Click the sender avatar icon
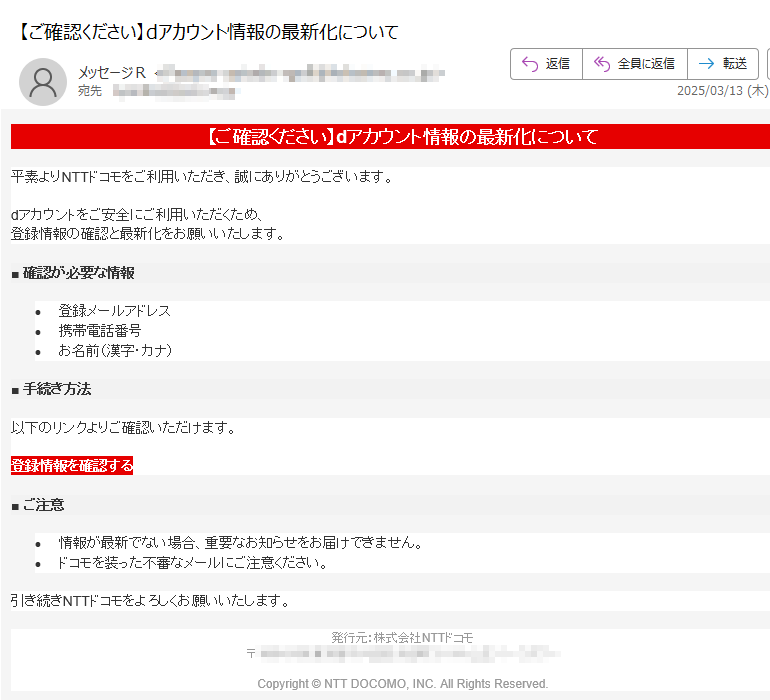Screen dimensions: 770x700 pos(43,82)
